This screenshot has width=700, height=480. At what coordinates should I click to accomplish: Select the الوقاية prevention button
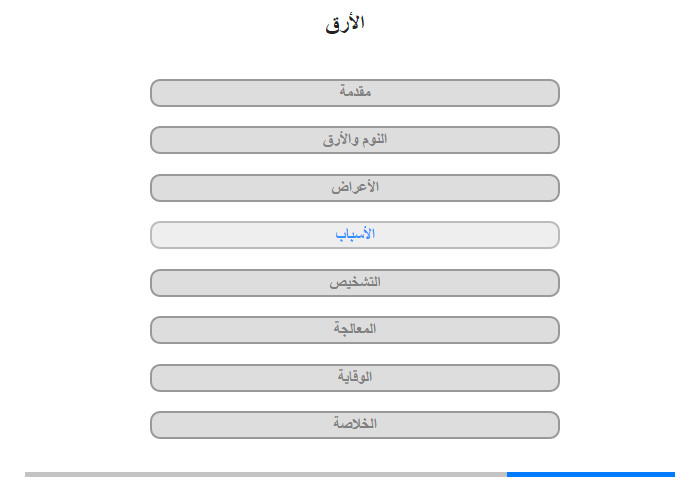pos(355,378)
